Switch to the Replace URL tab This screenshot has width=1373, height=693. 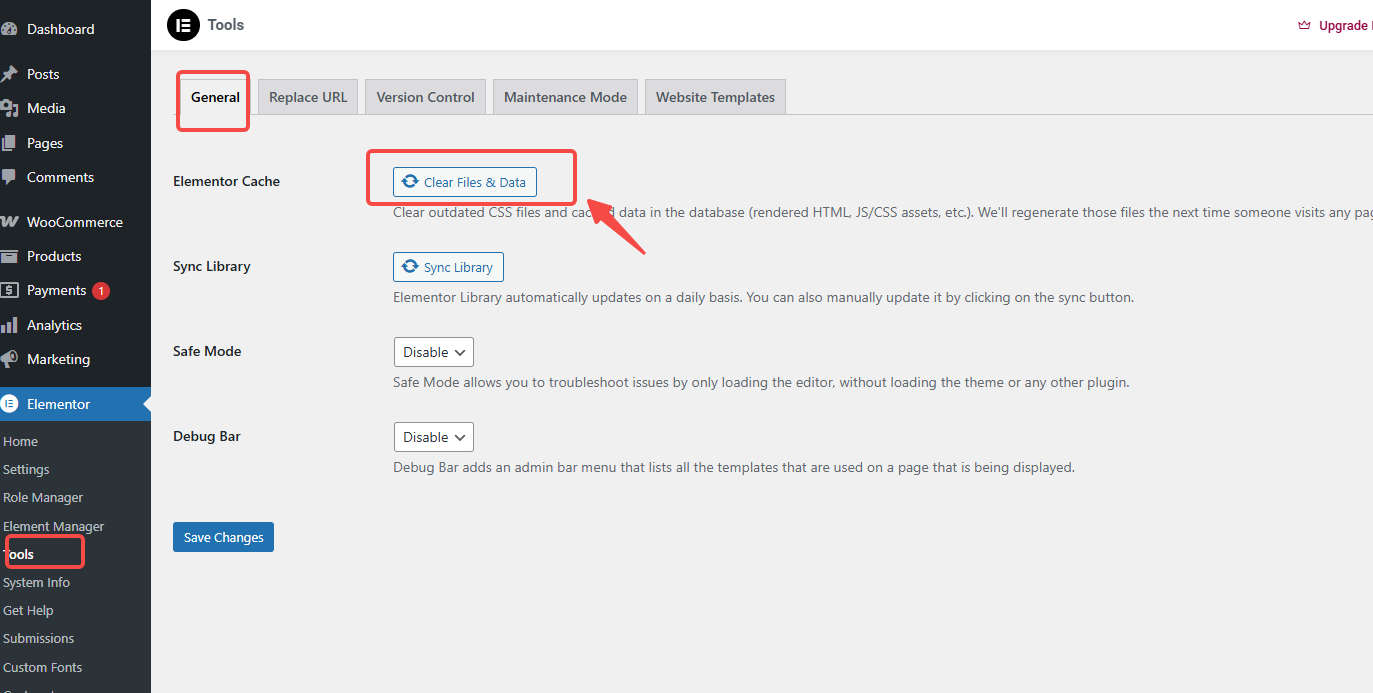[308, 97]
